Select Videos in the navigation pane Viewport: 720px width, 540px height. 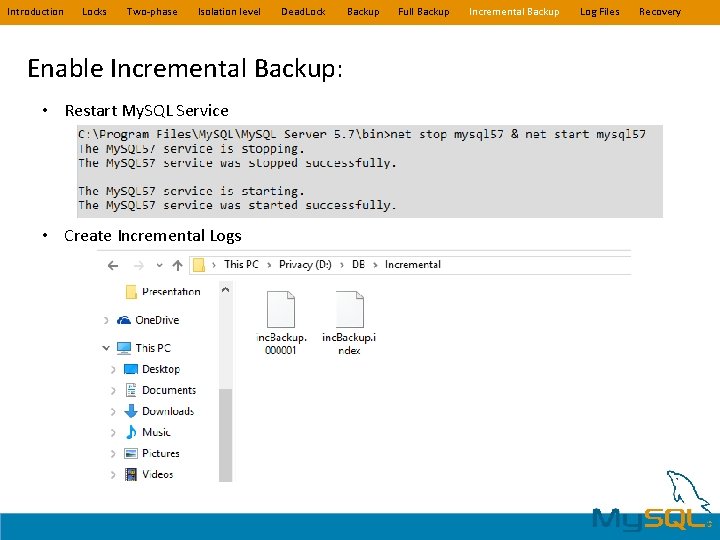[158, 475]
